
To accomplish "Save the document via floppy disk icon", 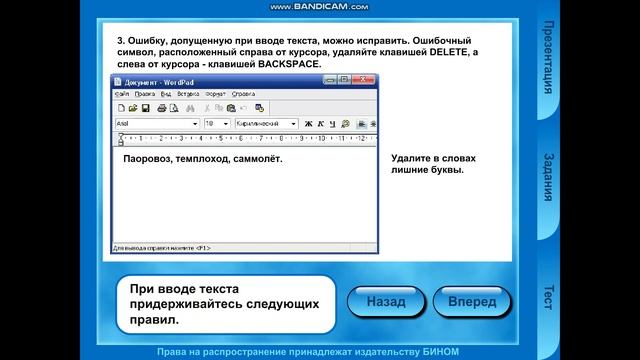I will click(x=145, y=108).
